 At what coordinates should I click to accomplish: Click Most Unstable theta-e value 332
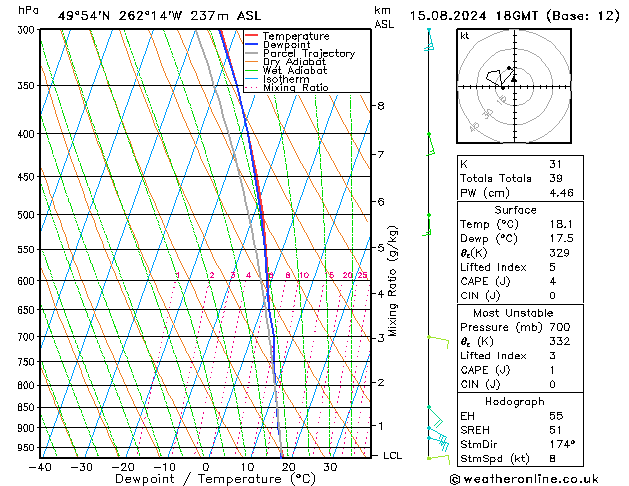[560, 341]
